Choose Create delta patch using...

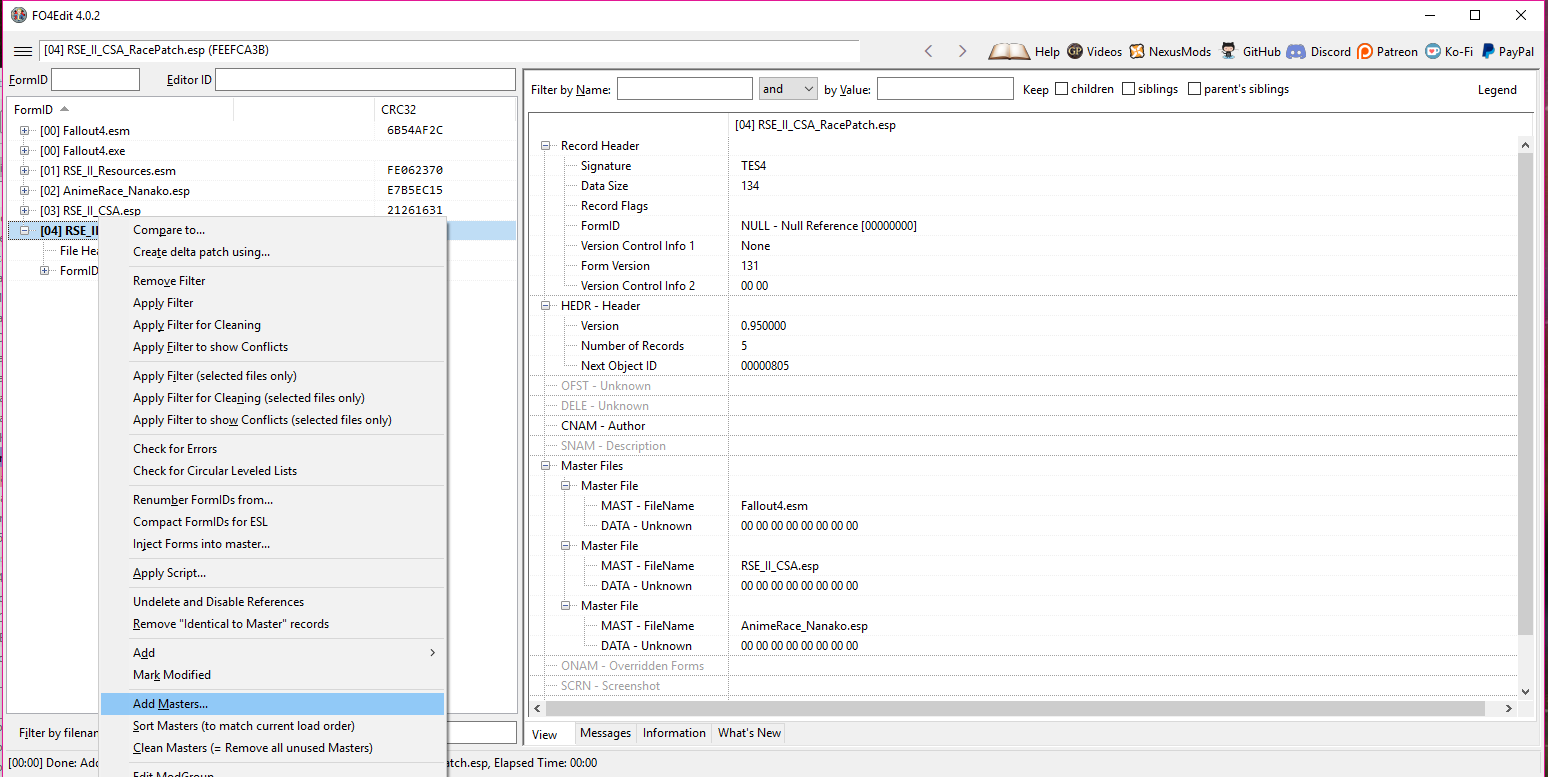[x=272, y=252]
